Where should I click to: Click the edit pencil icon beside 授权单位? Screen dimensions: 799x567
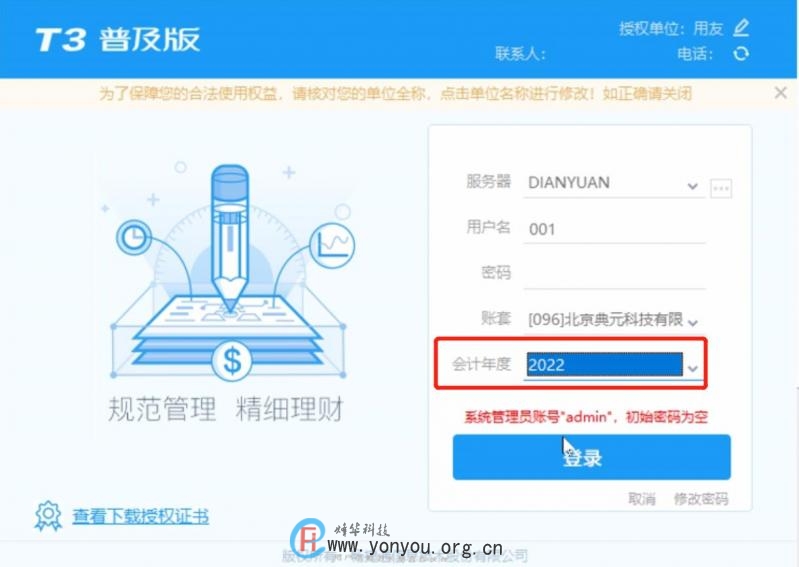pos(741,28)
